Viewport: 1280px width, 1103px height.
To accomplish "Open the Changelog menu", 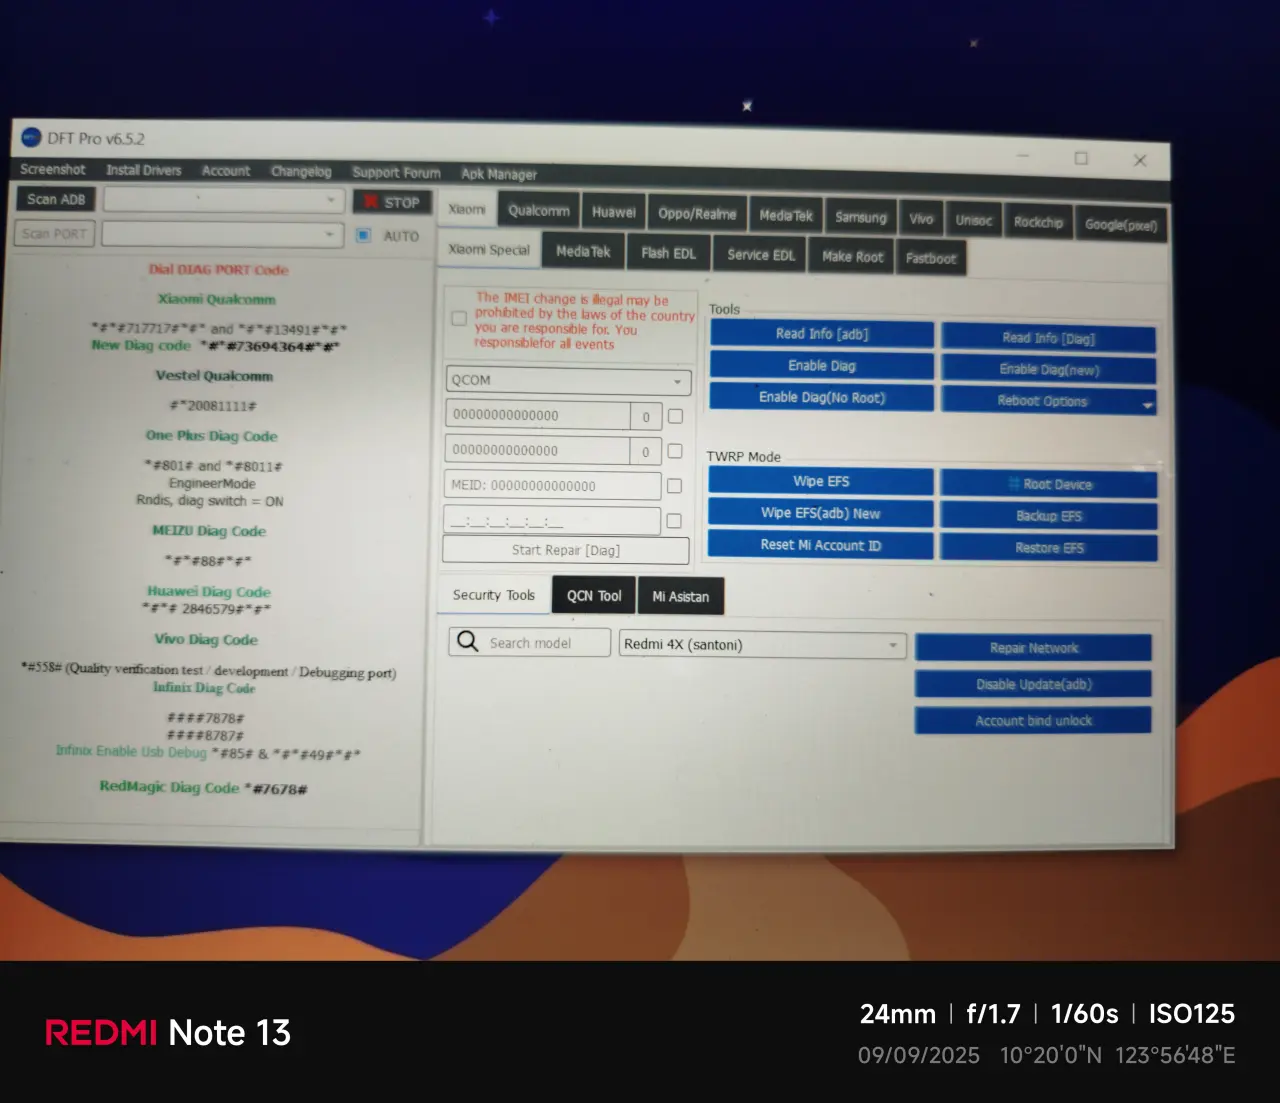I will coord(301,171).
